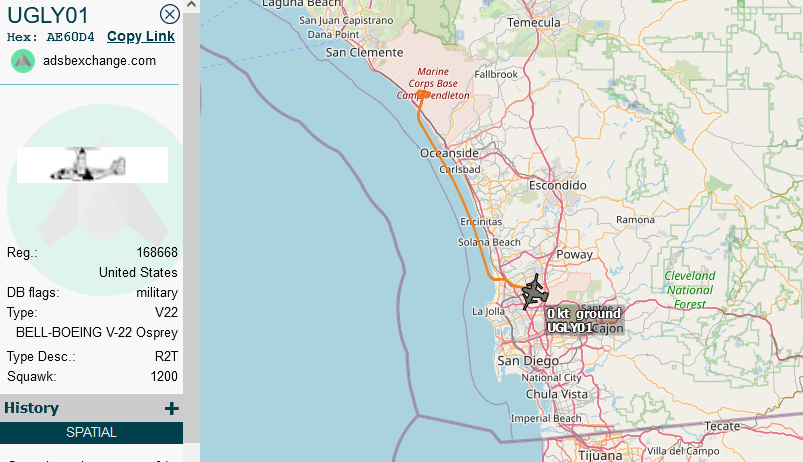This screenshot has height=462, width=803.
Task: Click the Encinitas label on the map
Action: click(481, 222)
